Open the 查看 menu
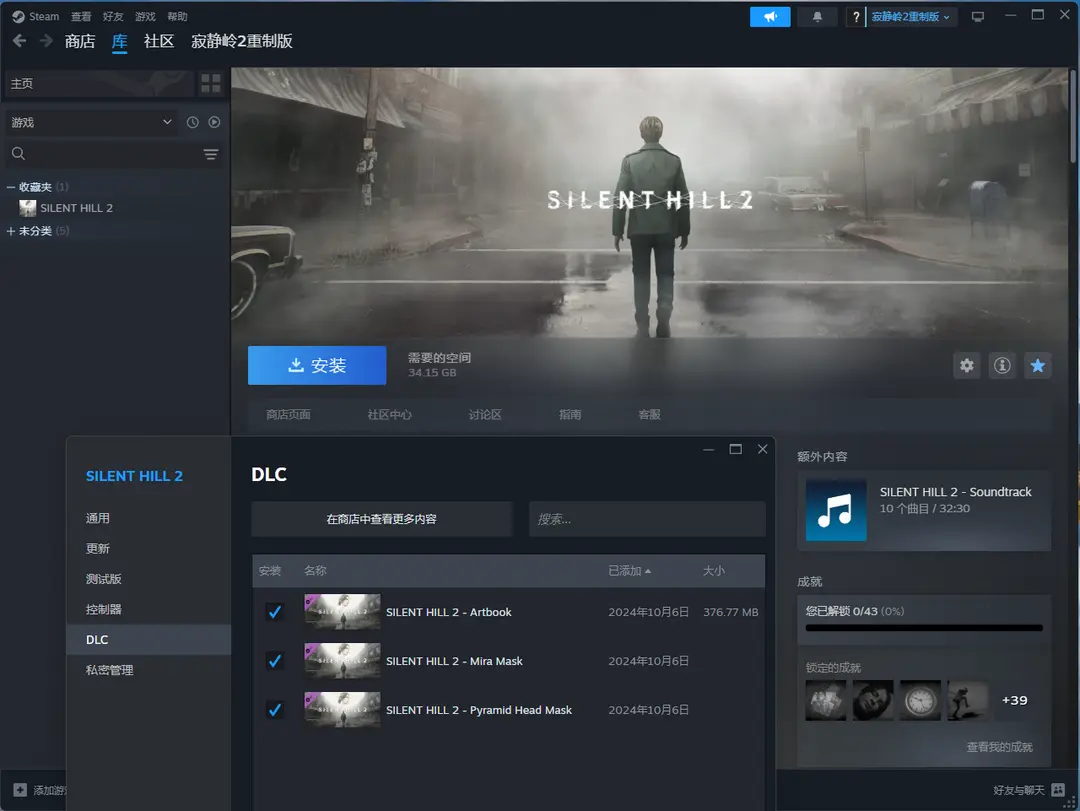Screen dimensions: 1080x811 click(81, 17)
